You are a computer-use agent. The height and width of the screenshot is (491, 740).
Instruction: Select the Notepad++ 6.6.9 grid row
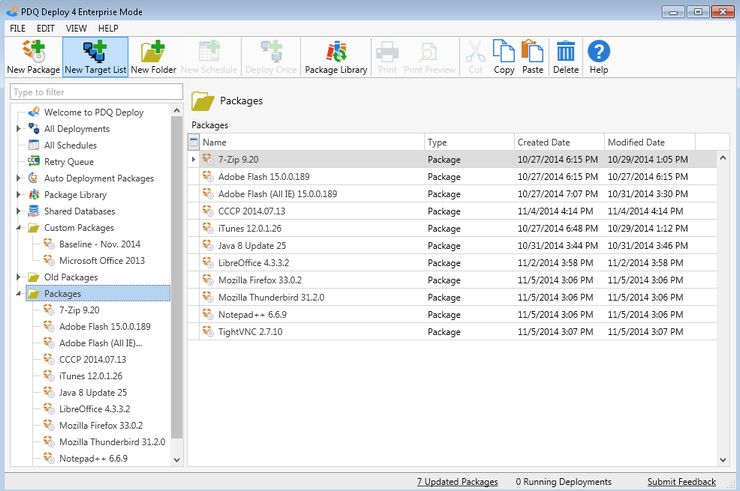[452, 314]
